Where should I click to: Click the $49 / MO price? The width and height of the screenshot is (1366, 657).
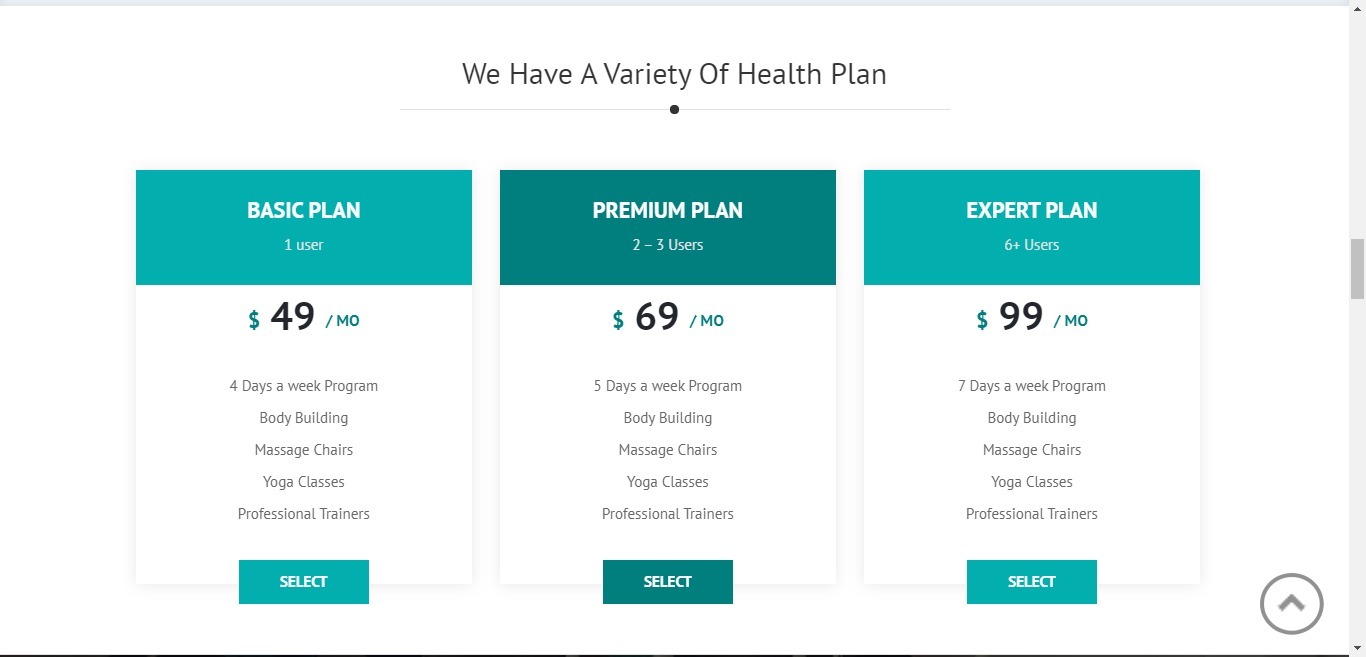304,318
